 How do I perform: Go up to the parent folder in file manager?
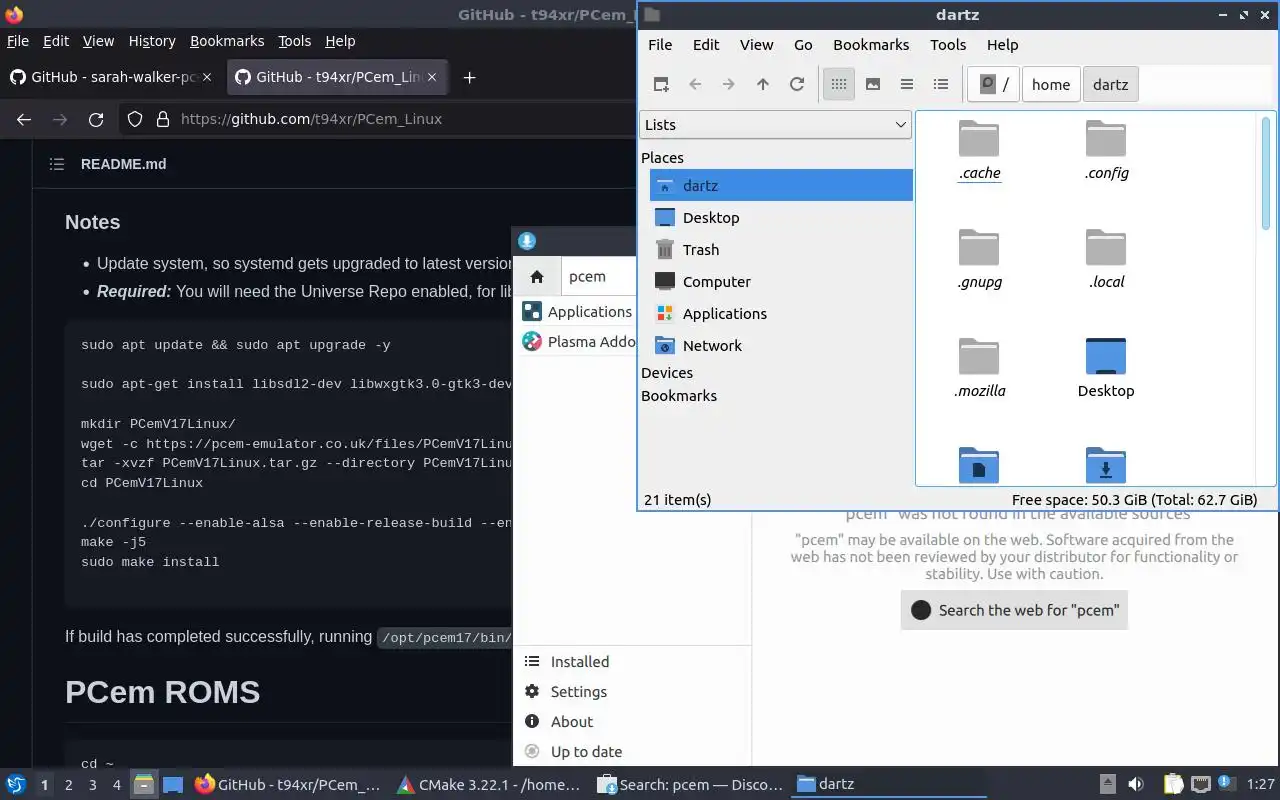pyautogui.click(x=763, y=85)
